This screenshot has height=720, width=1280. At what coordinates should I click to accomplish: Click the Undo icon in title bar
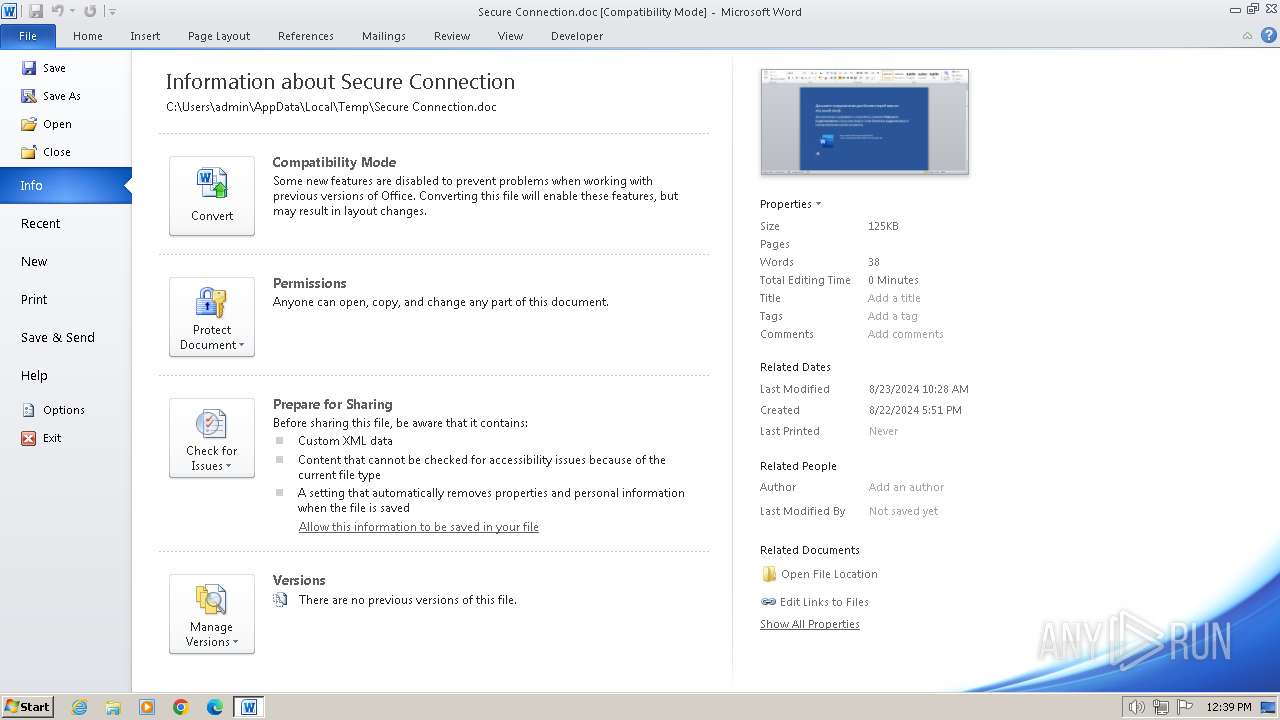point(57,11)
